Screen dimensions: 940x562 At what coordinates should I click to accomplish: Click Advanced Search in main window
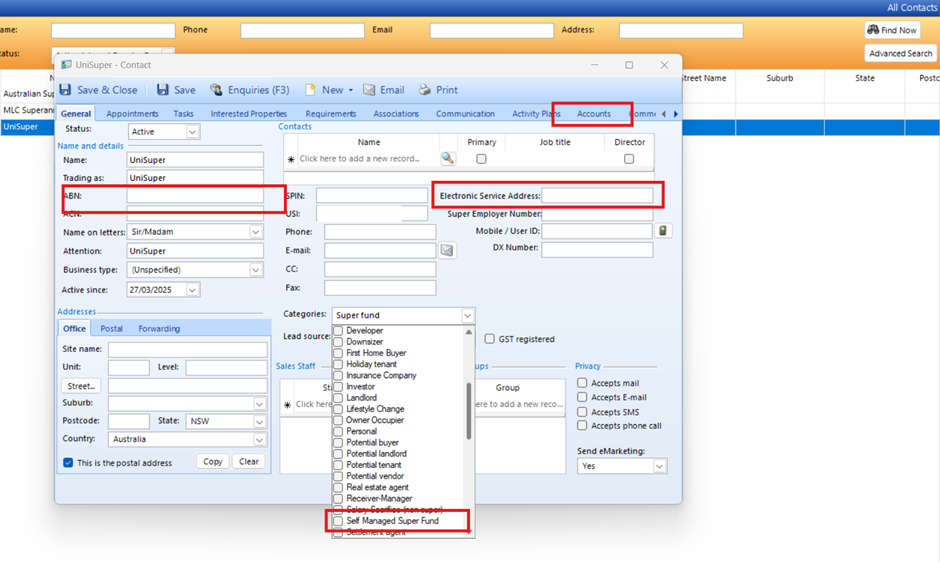click(900, 53)
